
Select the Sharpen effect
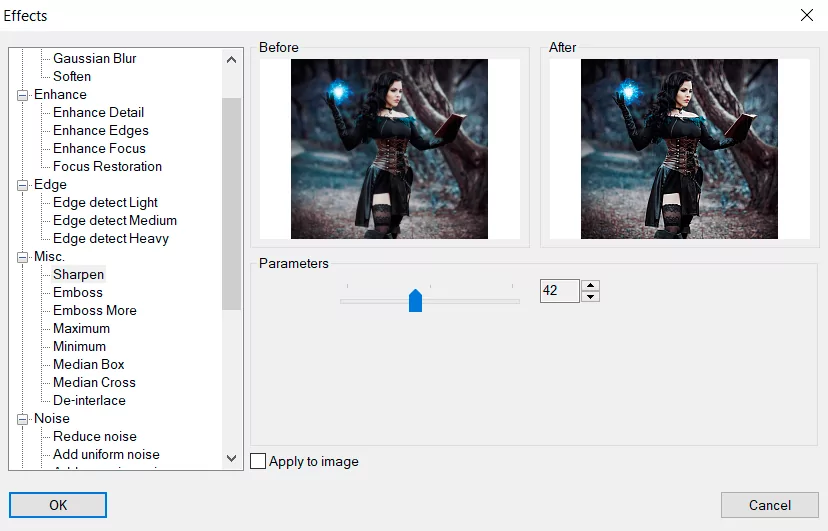click(x=78, y=274)
